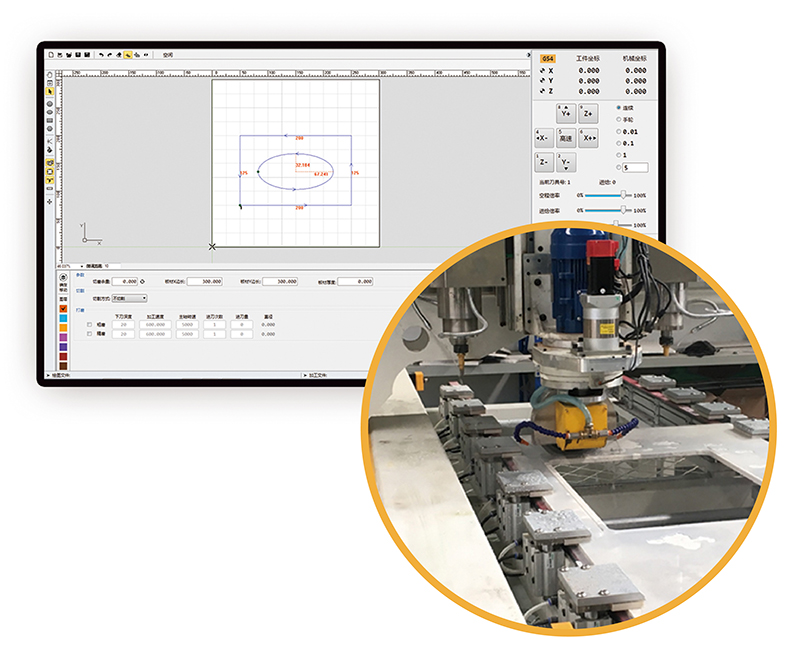The height and width of the screenshot is (669, 800).
Task: Click the 空程倍率 slider handle
Action: pos(624,196)
